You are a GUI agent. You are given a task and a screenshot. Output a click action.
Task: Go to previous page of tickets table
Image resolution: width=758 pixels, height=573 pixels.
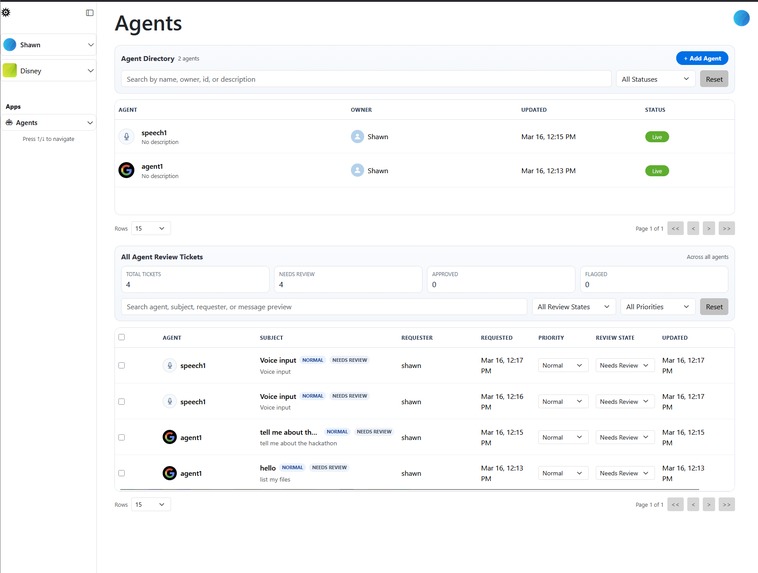click(x=693, y=504)
